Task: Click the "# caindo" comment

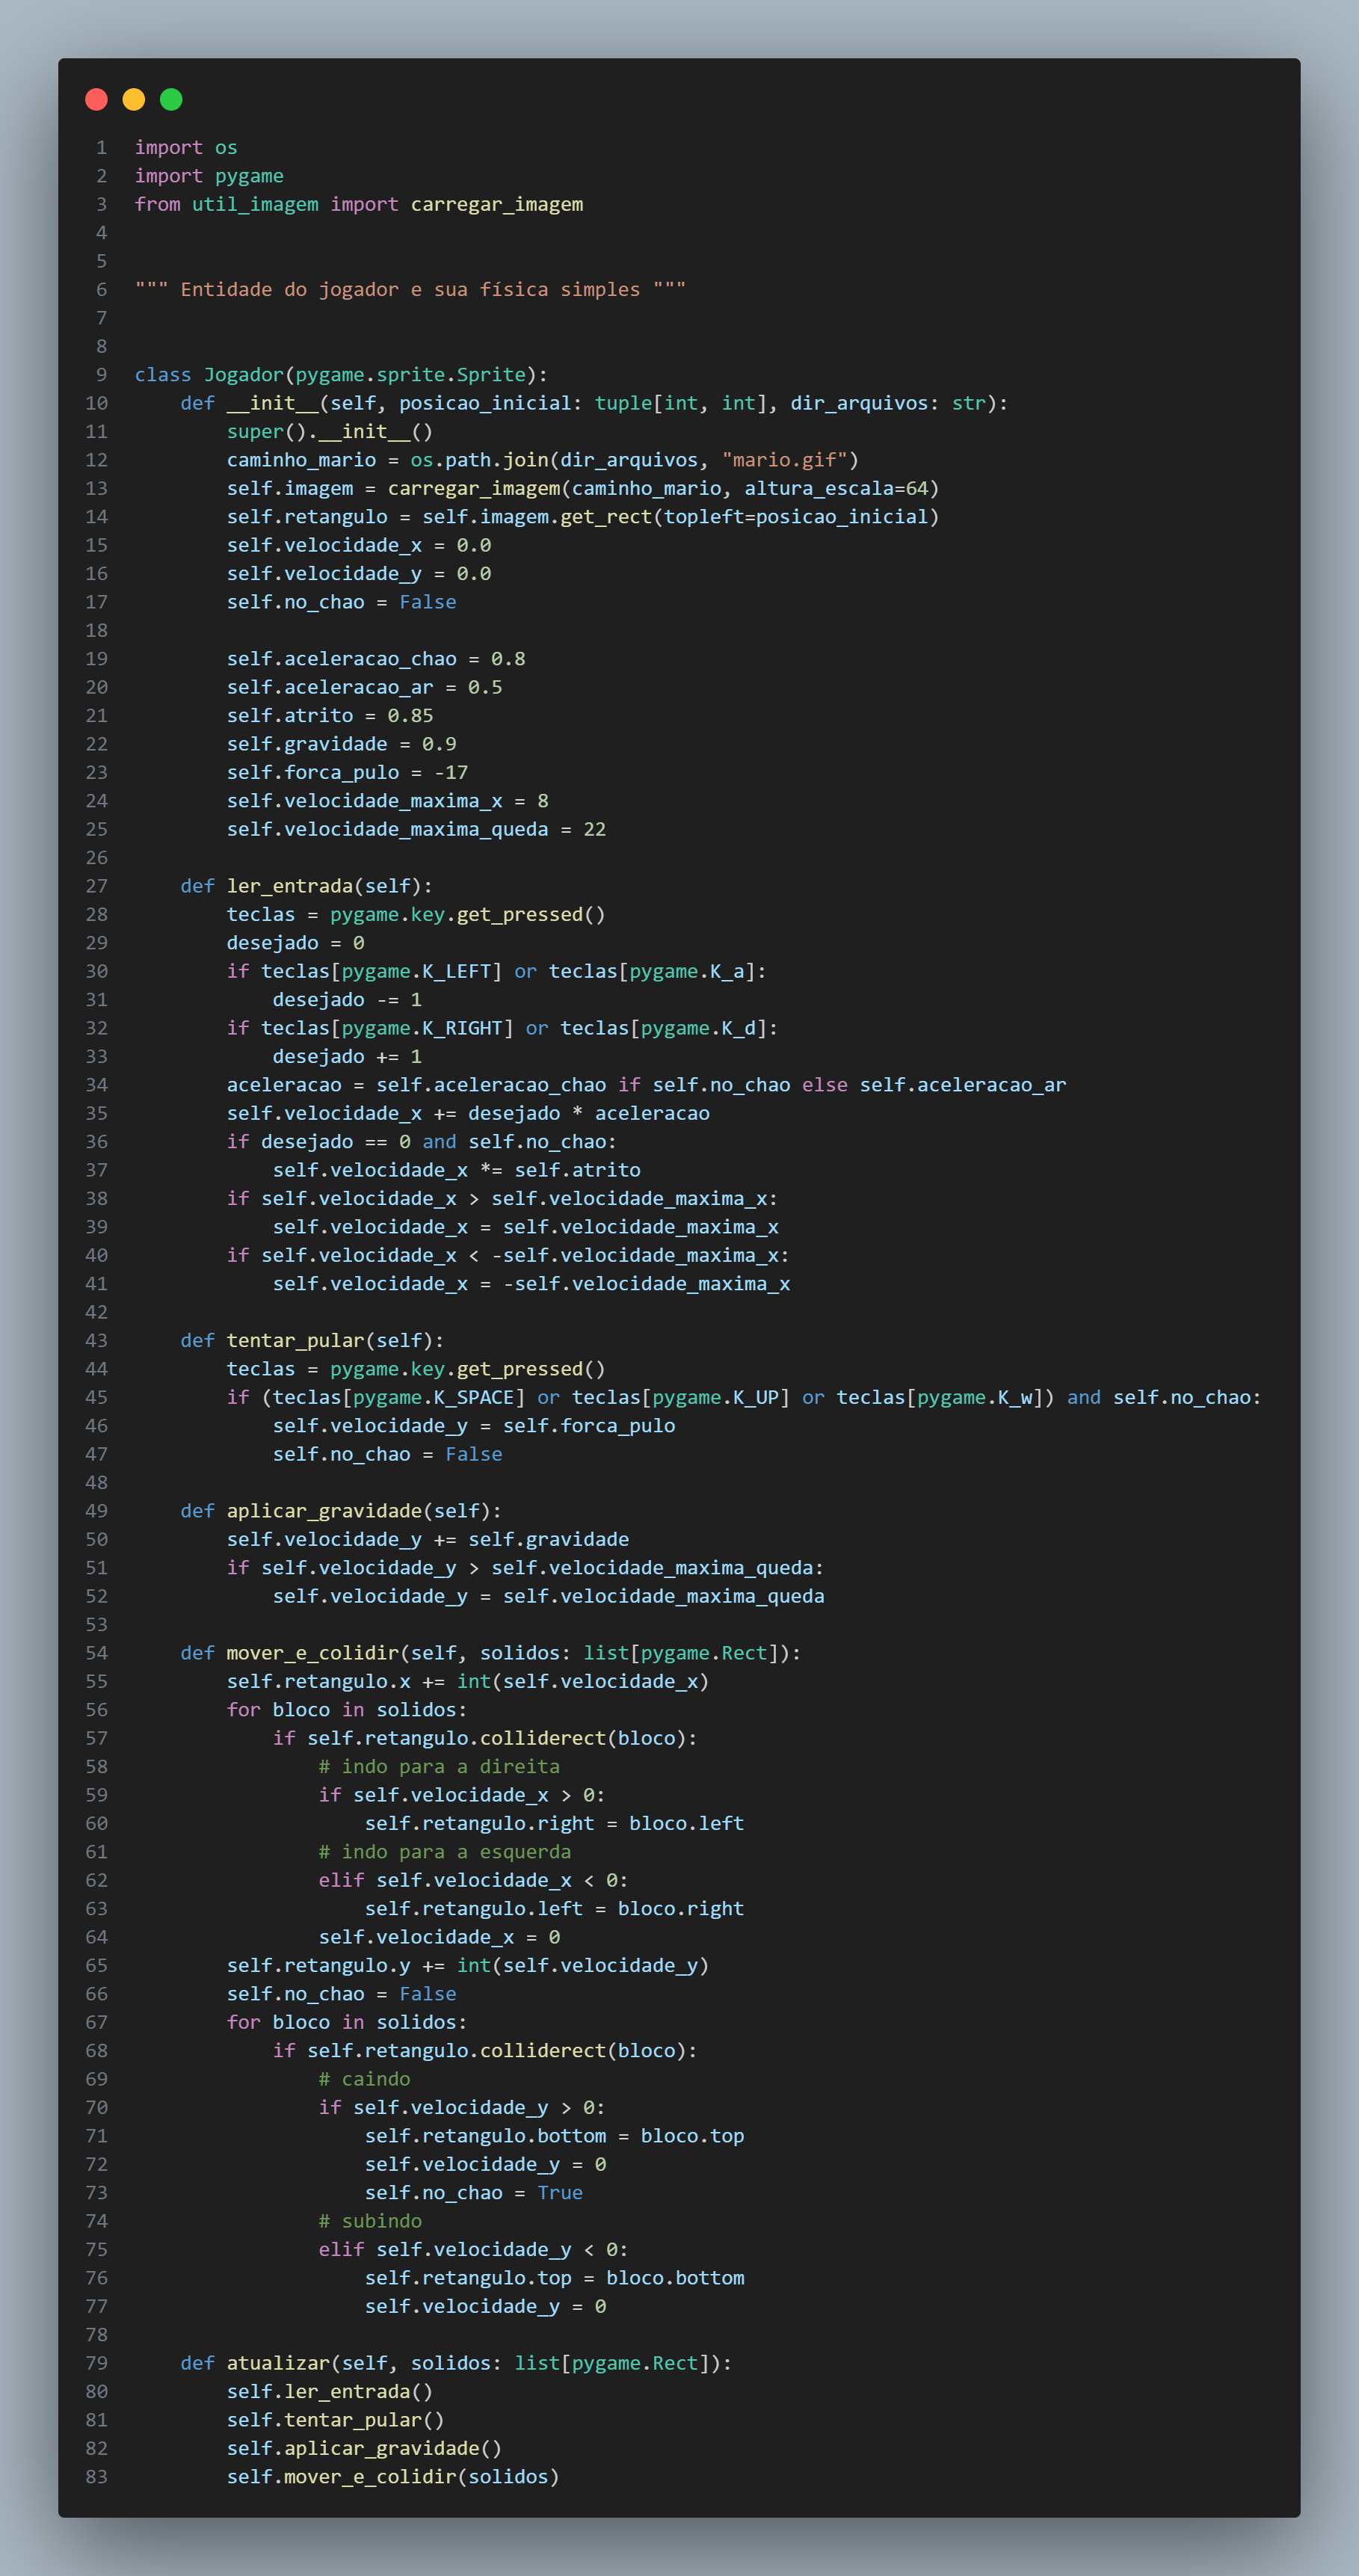Action: click(x=364, y=2079)
